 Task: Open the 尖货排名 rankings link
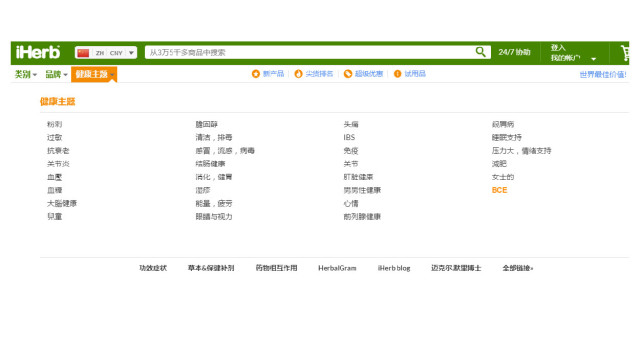point(320,74)
